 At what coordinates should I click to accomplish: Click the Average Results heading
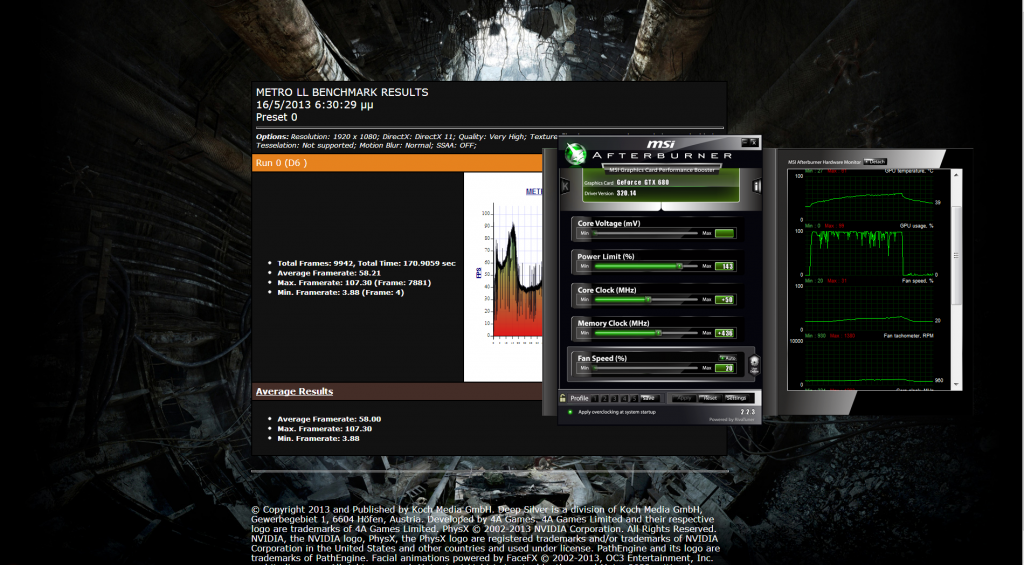(x=294, y=391)
